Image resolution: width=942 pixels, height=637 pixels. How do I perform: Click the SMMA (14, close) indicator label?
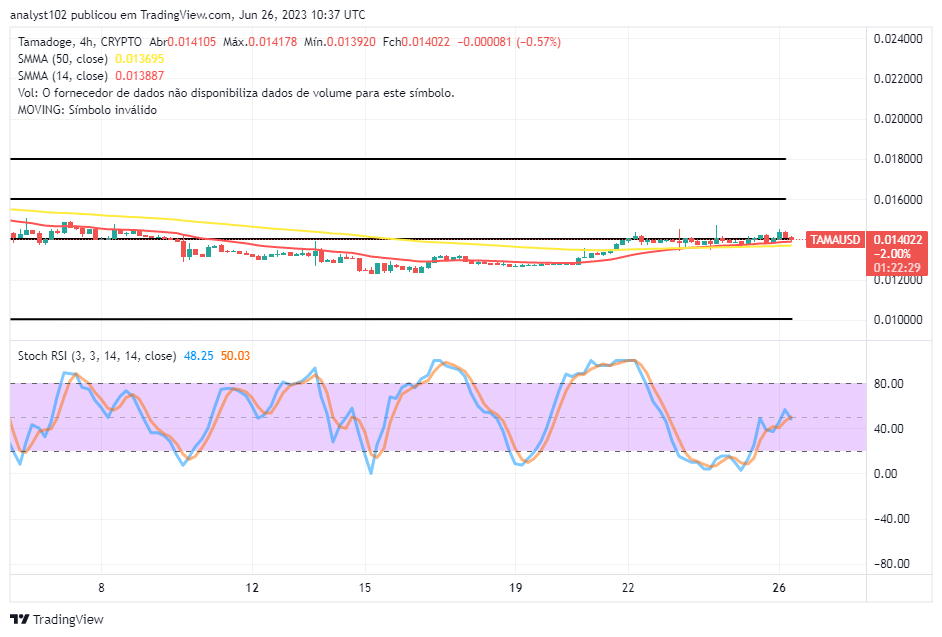63,76
